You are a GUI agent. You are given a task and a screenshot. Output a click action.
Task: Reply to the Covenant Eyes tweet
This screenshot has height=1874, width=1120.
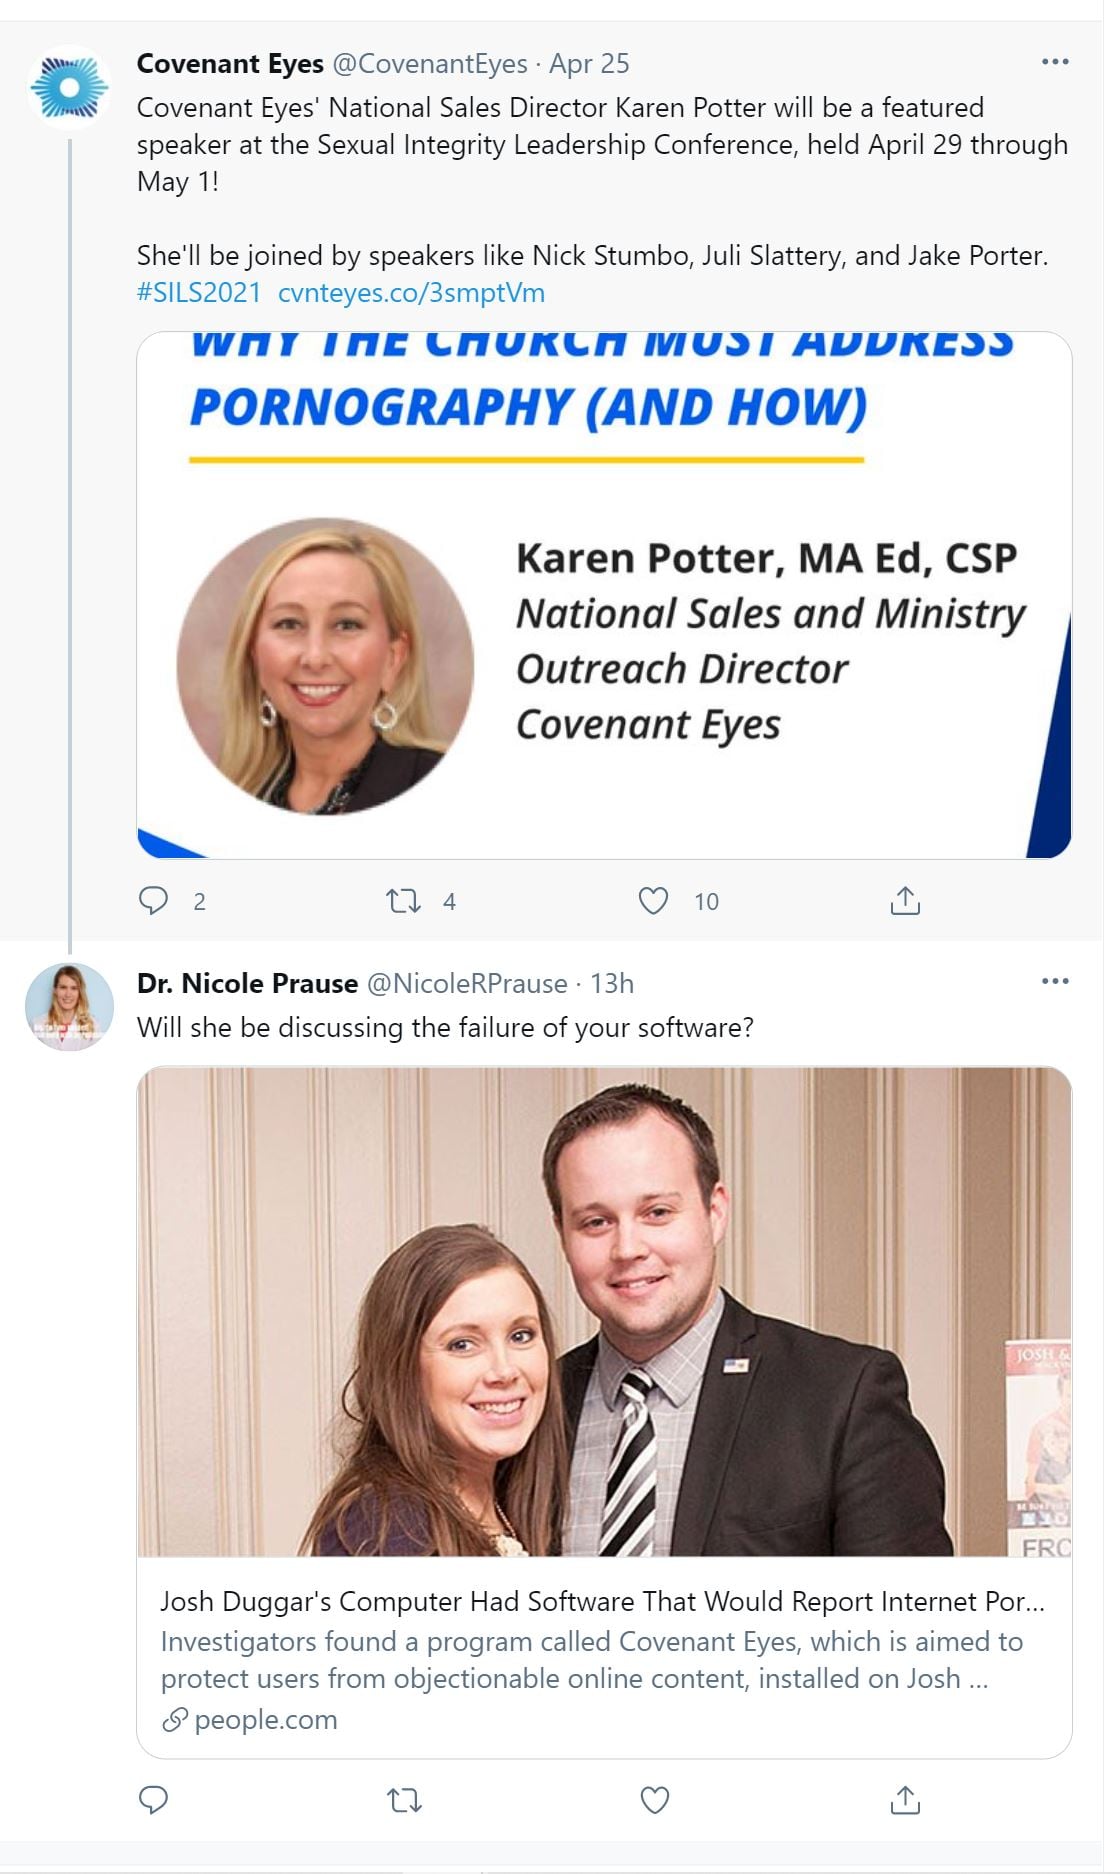click(x=153, y=901)
